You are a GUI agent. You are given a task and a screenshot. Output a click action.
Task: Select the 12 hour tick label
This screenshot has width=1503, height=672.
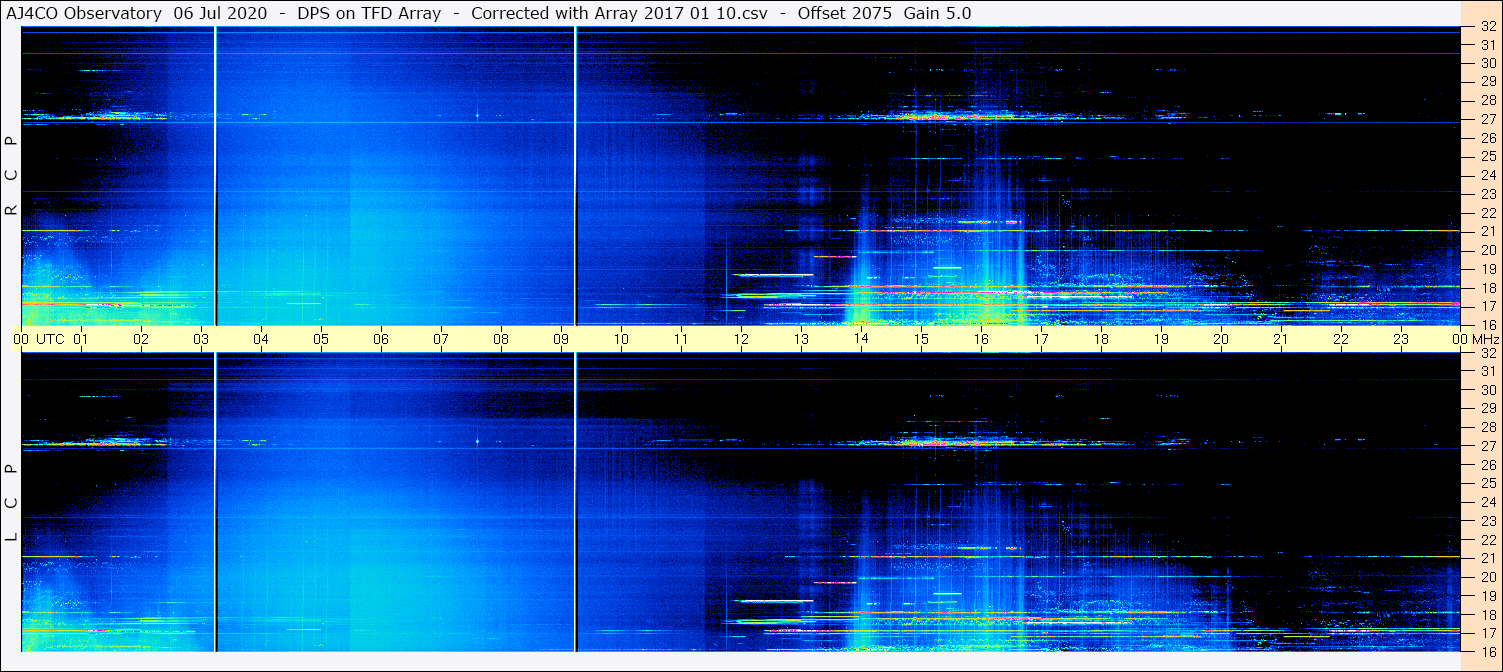[741, 339]
